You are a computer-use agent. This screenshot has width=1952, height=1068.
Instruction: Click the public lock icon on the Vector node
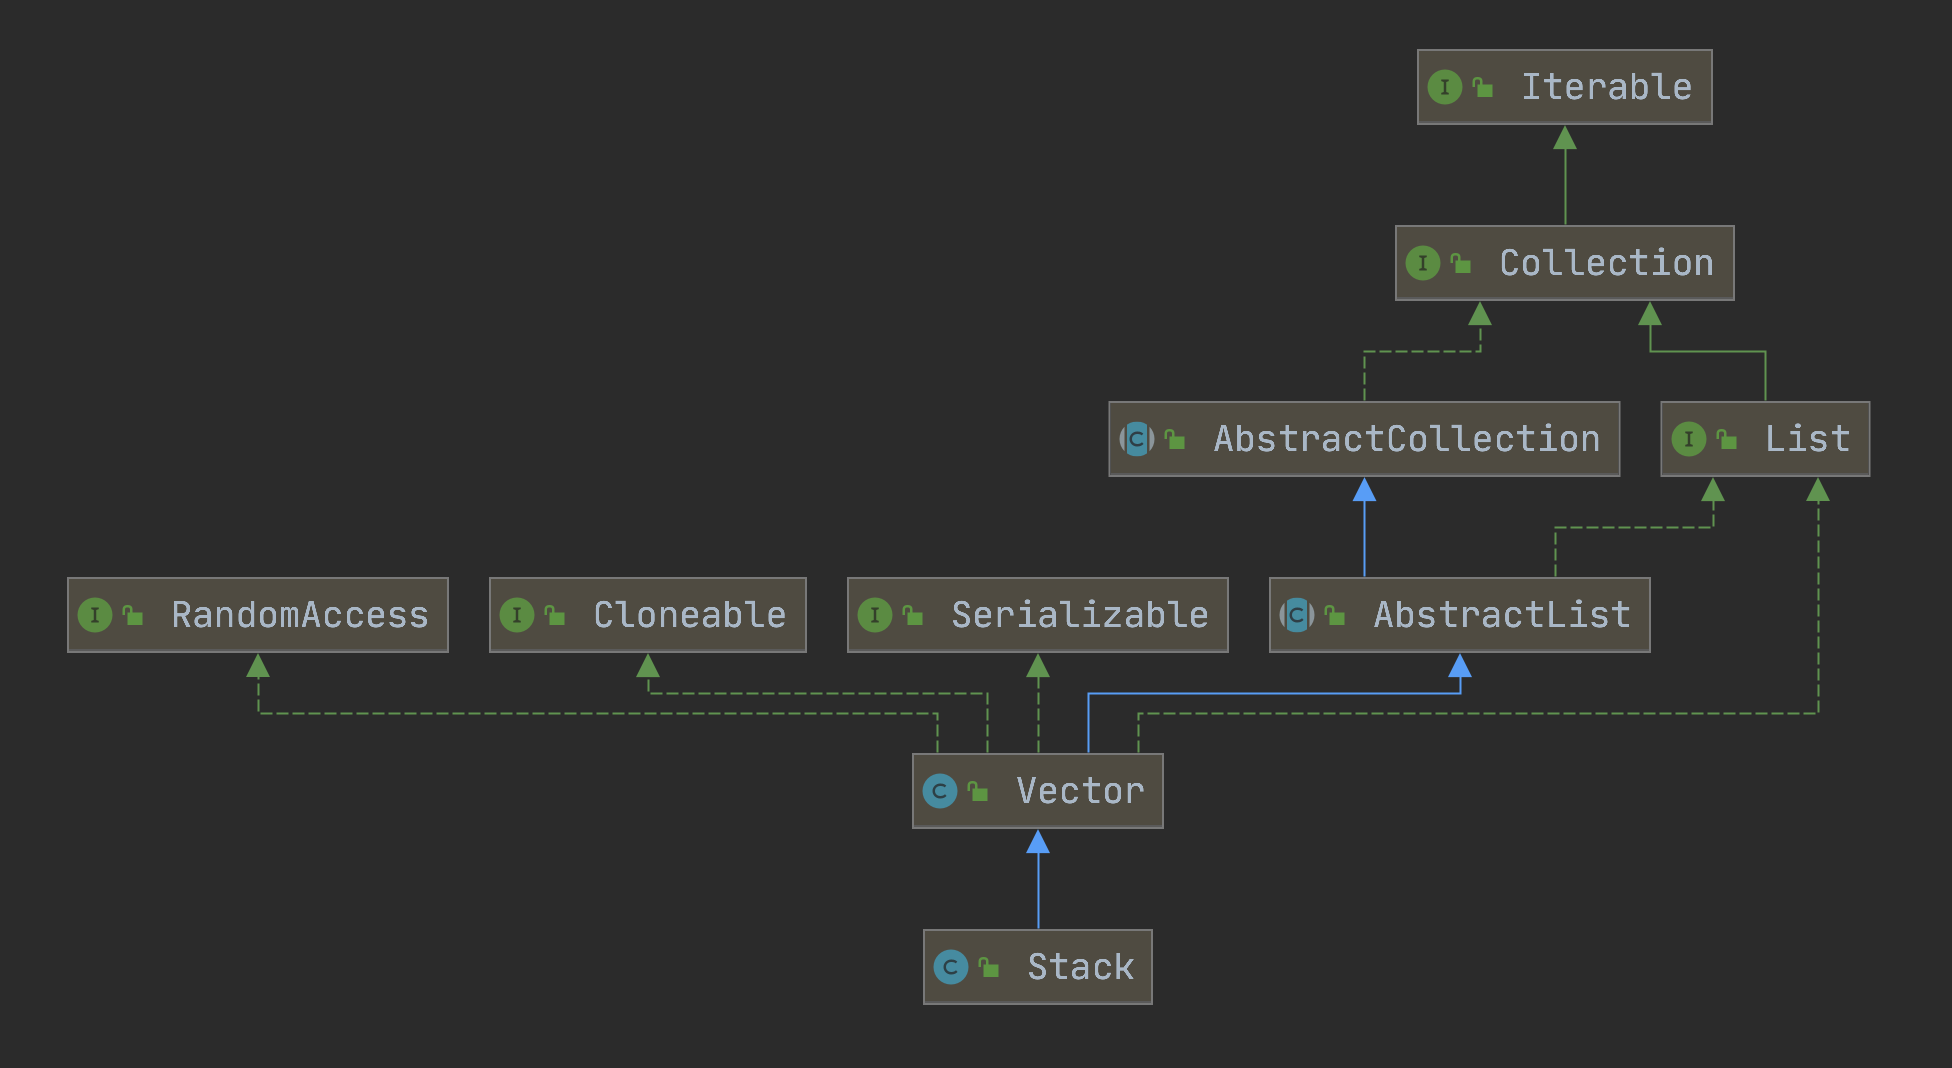(978, 792)
